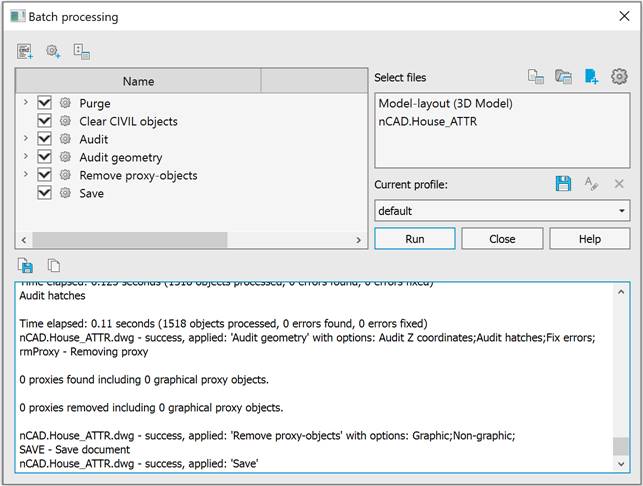Open settings gear for Remove proxy-objects
The height and width of the screenshot is (486, 643).
tap(65, 175)
